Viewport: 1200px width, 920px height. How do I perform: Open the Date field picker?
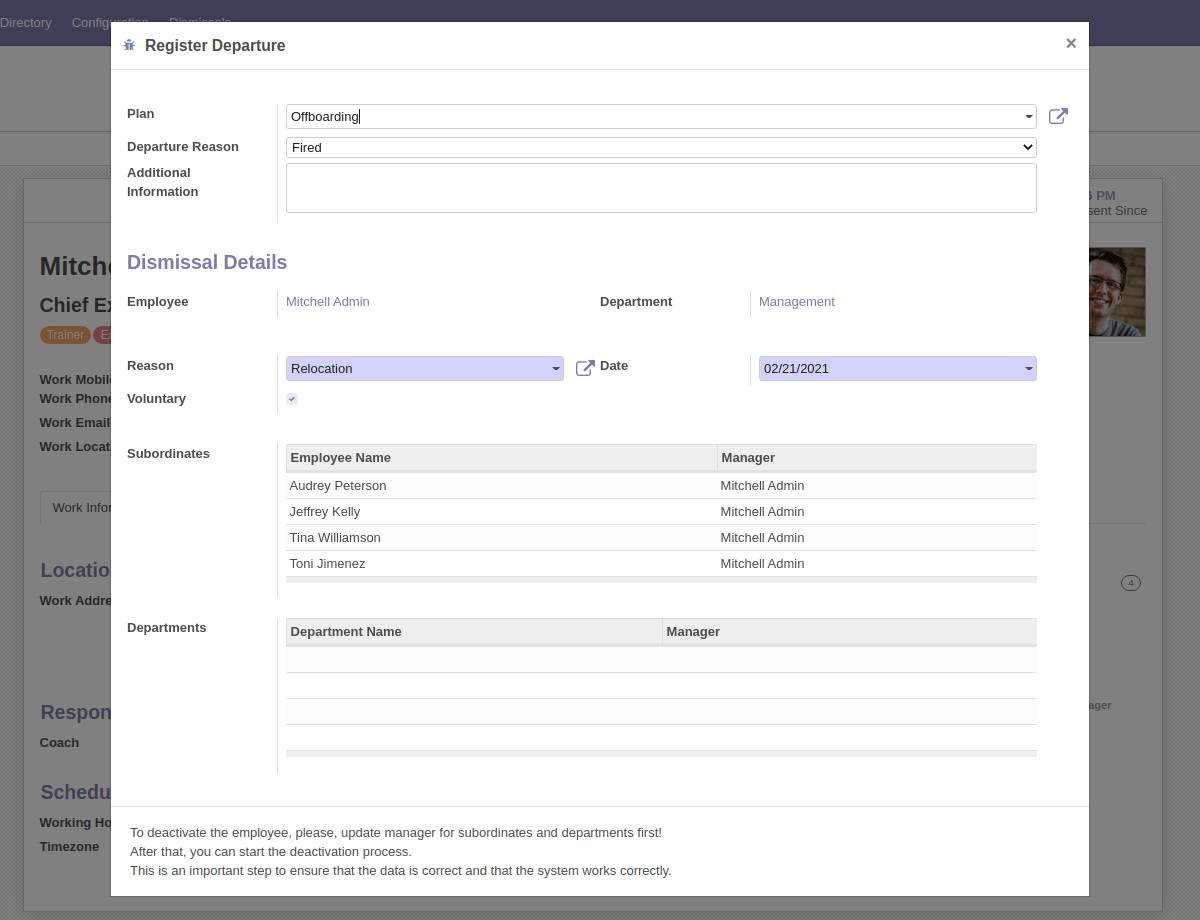897,369
